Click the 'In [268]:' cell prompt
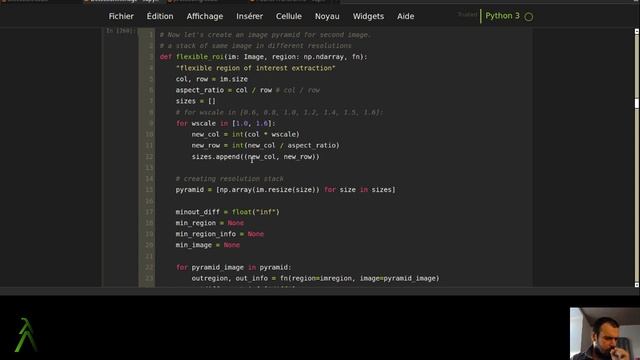Image resolution: width=640 pixels, height=360 pixels. (120, 31)
